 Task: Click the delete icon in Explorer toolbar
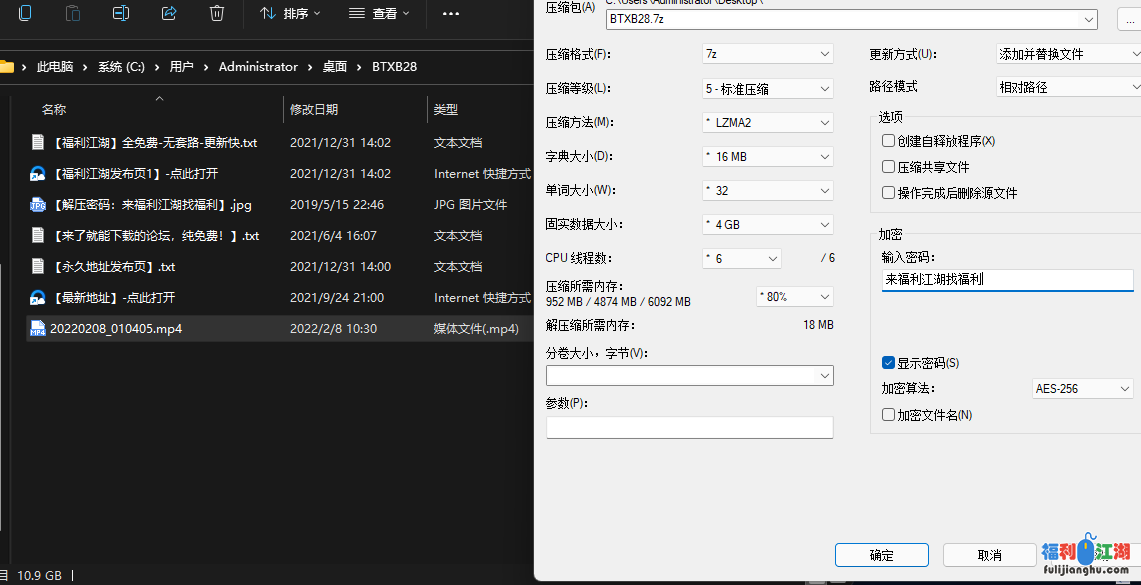tap(216, 14)
